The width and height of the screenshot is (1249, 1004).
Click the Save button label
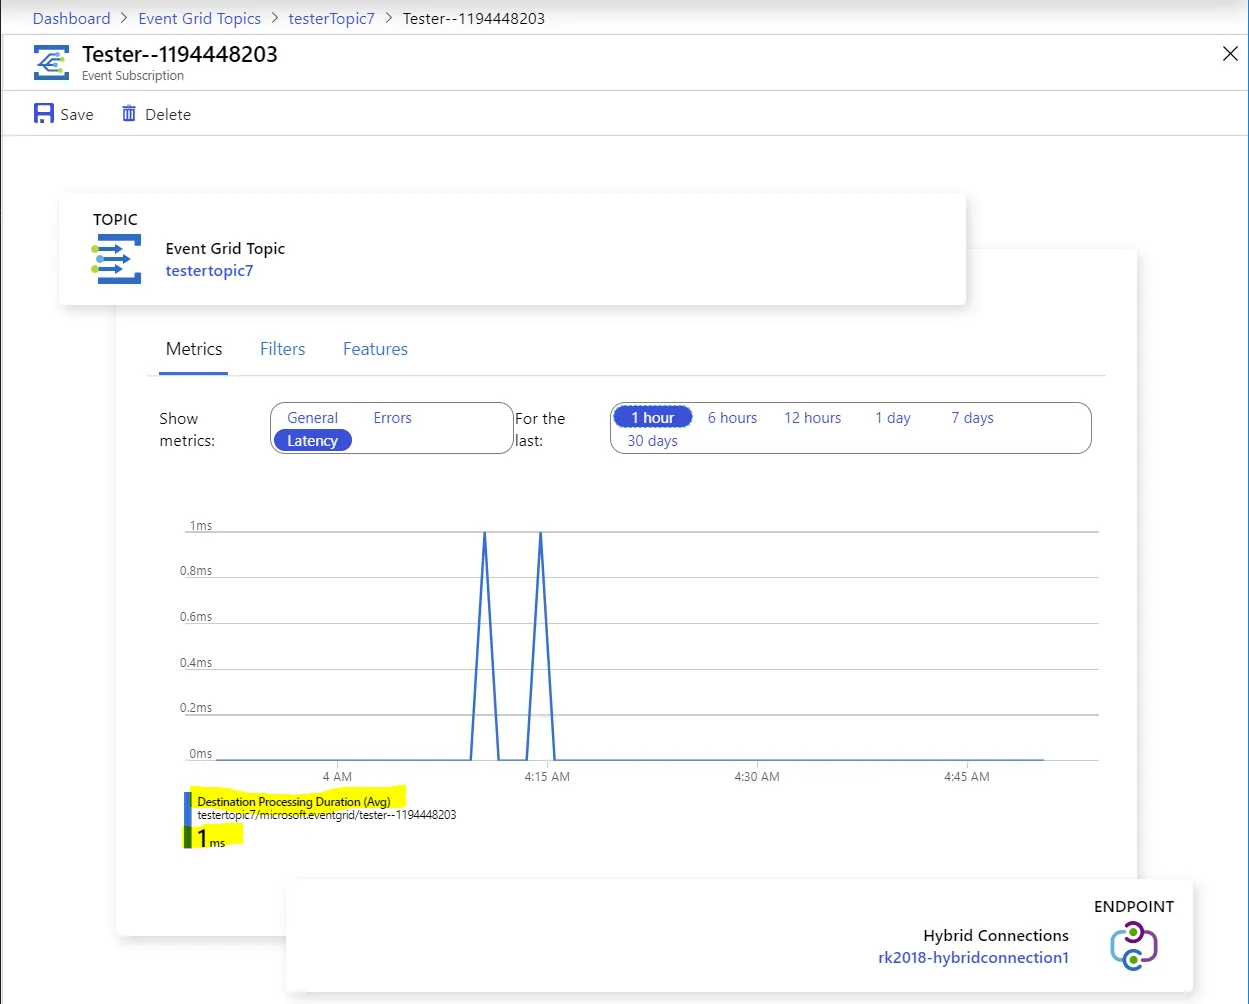(x=77, y=115)
